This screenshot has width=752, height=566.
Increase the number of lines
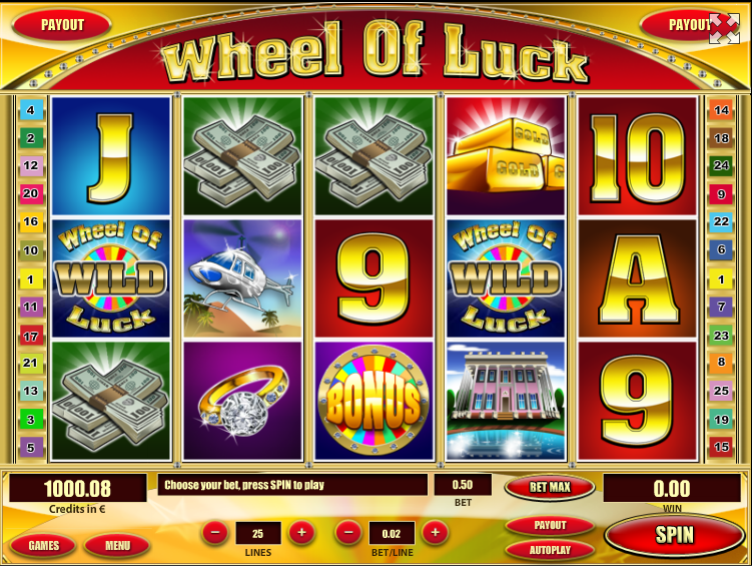[x=302, y=532]
